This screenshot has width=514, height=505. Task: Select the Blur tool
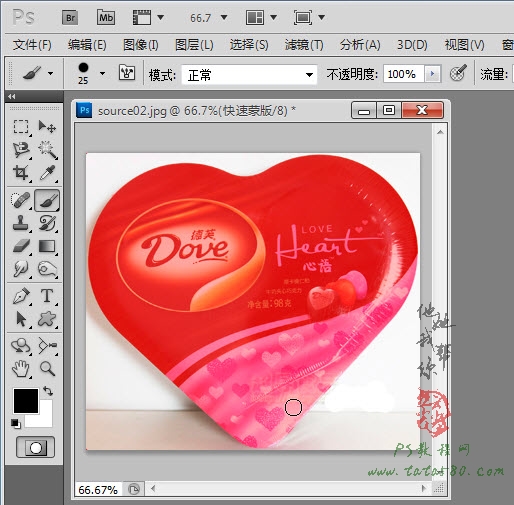pyautogui.click(x=21, y=269)
